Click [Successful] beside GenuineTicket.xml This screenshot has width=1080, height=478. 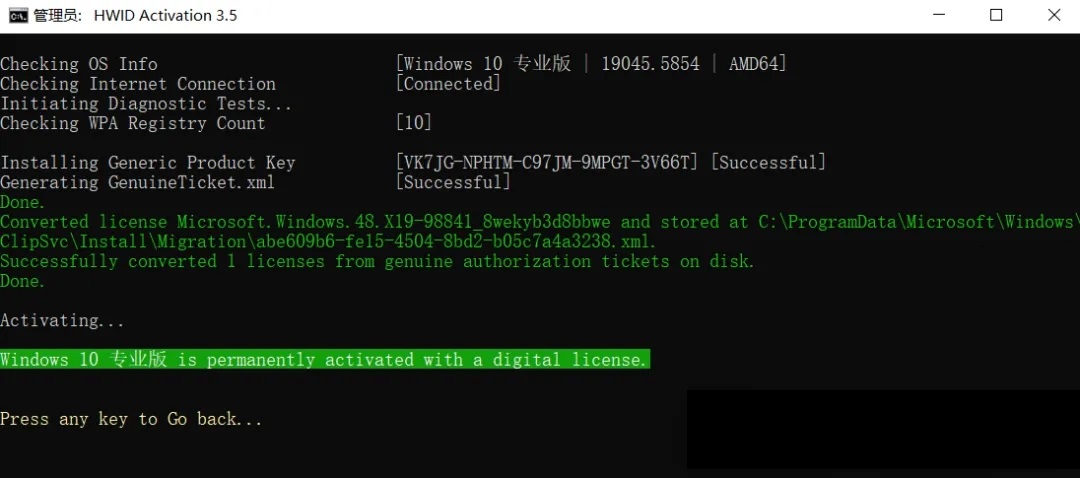453,182
